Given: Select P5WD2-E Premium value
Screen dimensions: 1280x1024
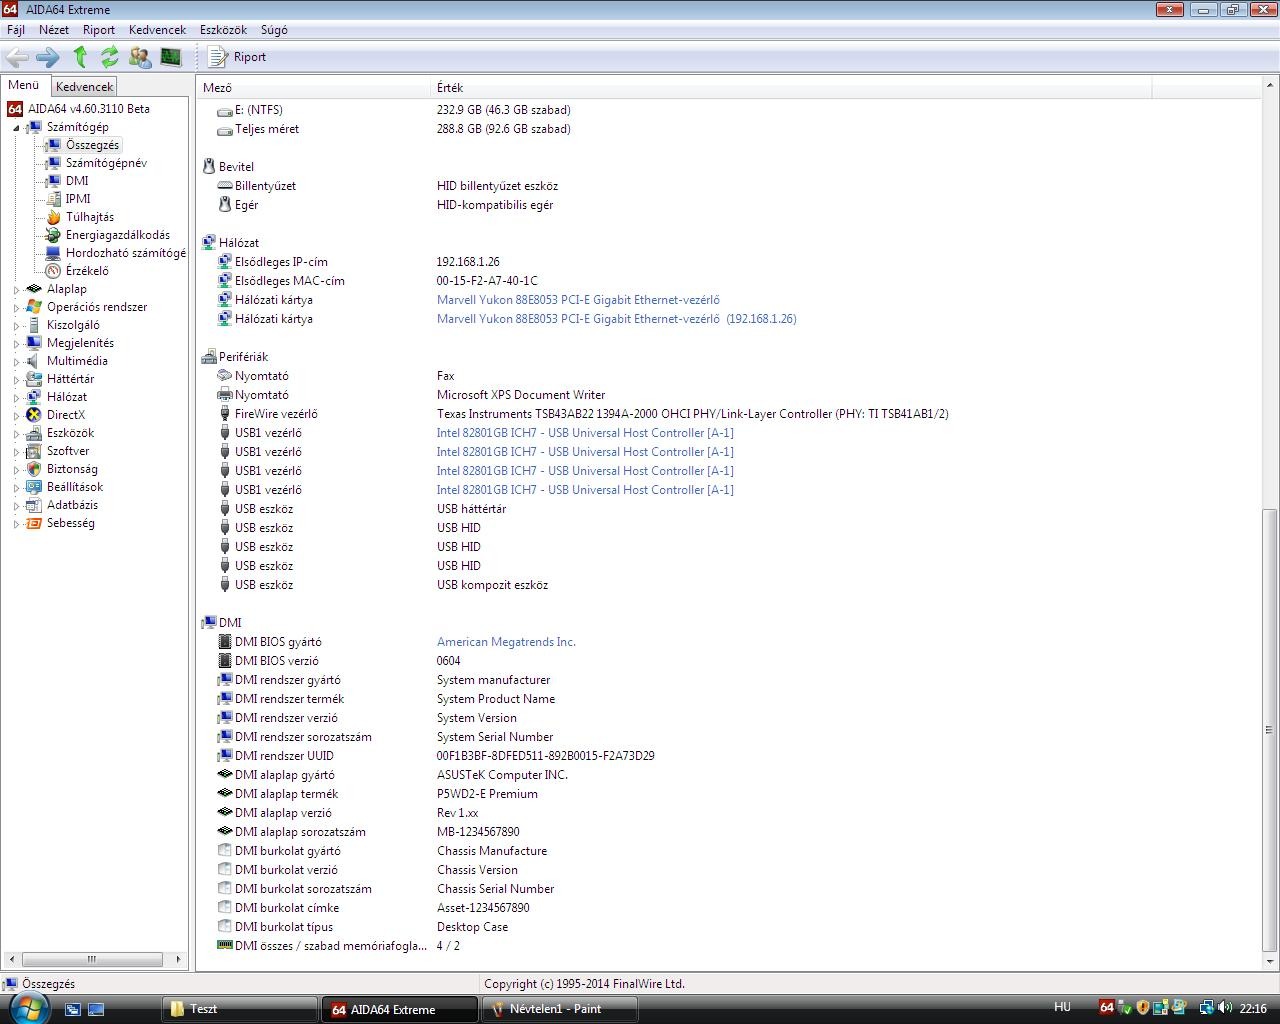Looking at the screenshot, I should click(487, 794).
